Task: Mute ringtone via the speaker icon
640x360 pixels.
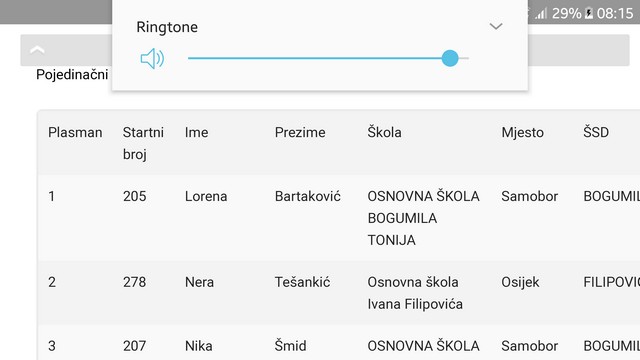Action: [x=152, y=59]
